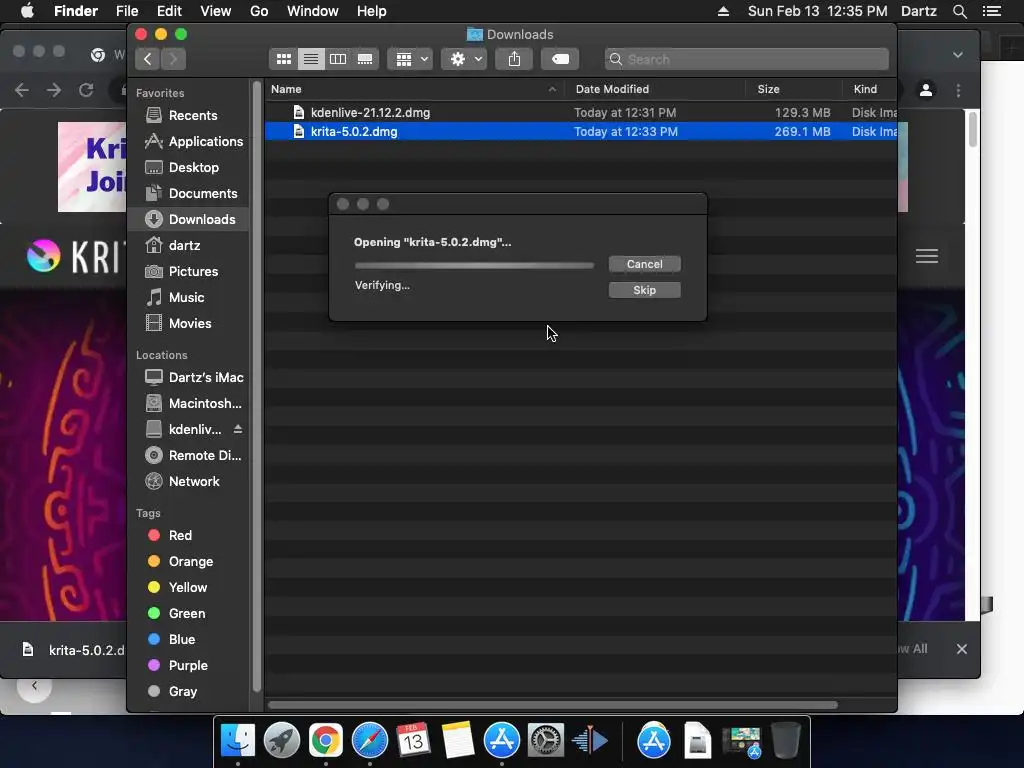Open Network in the sidebar
The image size is (1024, 768).
pos(189,482)
